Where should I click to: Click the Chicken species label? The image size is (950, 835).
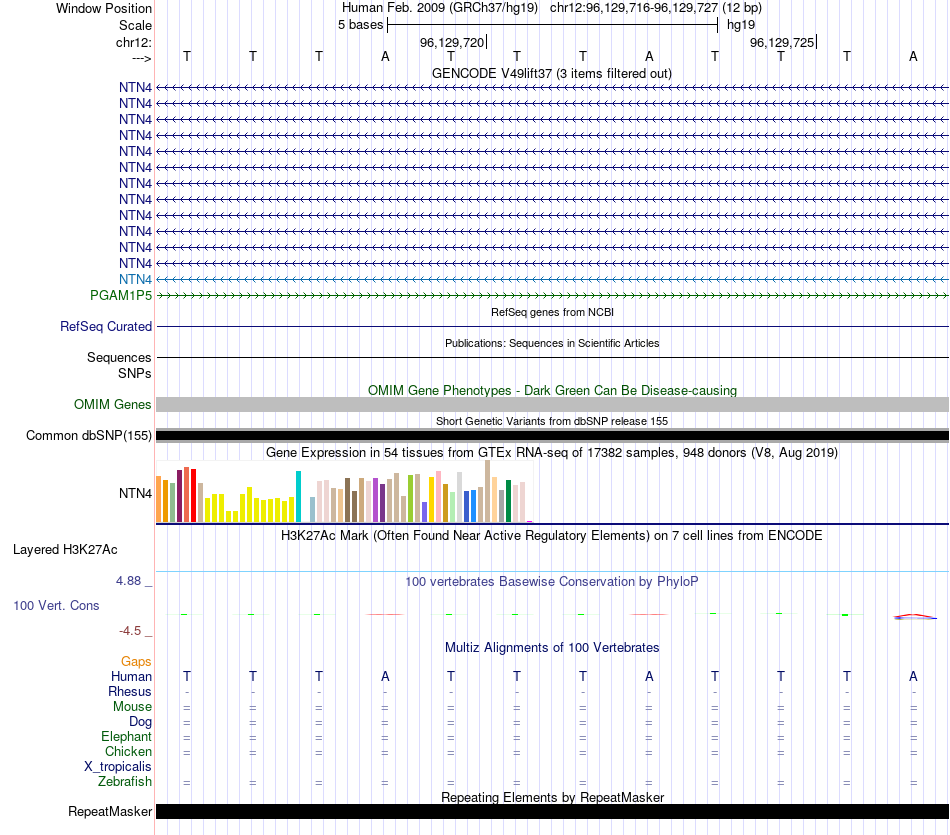128,751
